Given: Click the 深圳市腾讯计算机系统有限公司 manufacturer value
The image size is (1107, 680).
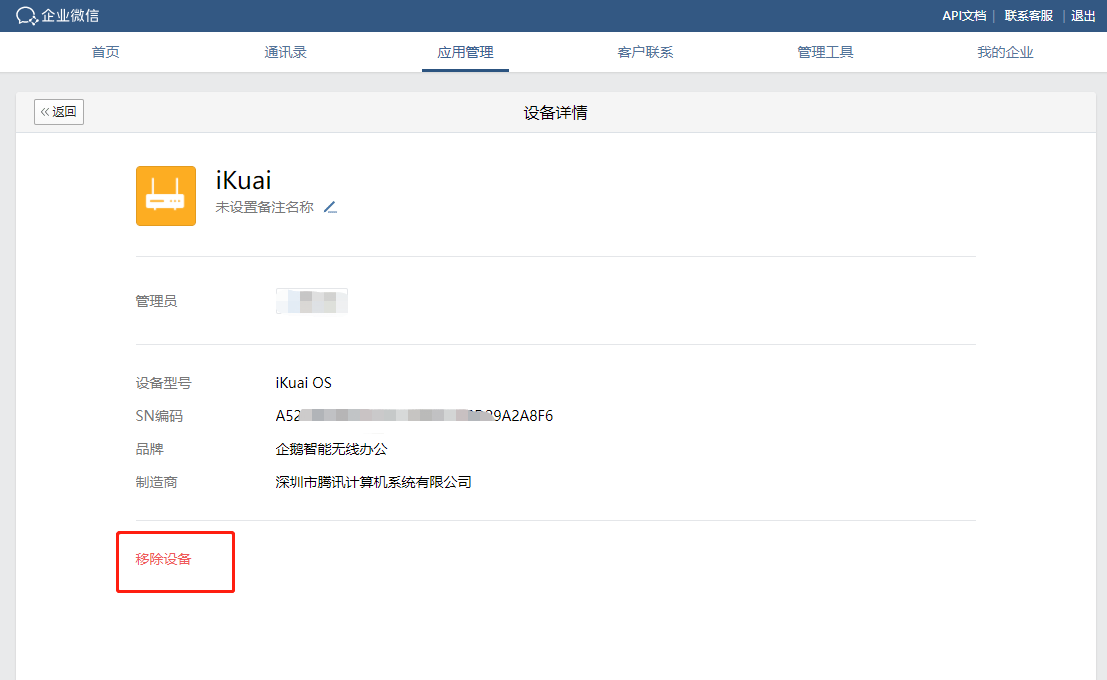Looking at the screenshot, I should click(373, 482).
